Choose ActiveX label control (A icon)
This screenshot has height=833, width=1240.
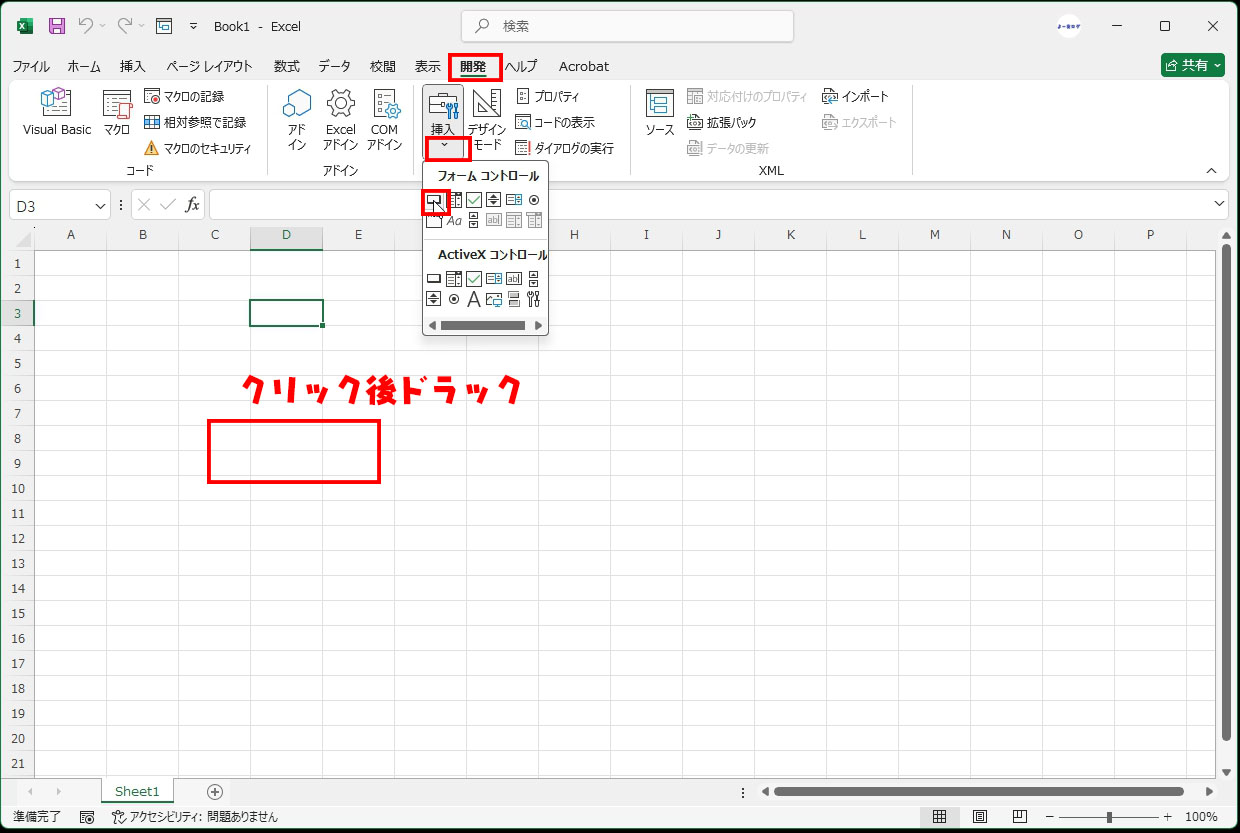[474, 299]
